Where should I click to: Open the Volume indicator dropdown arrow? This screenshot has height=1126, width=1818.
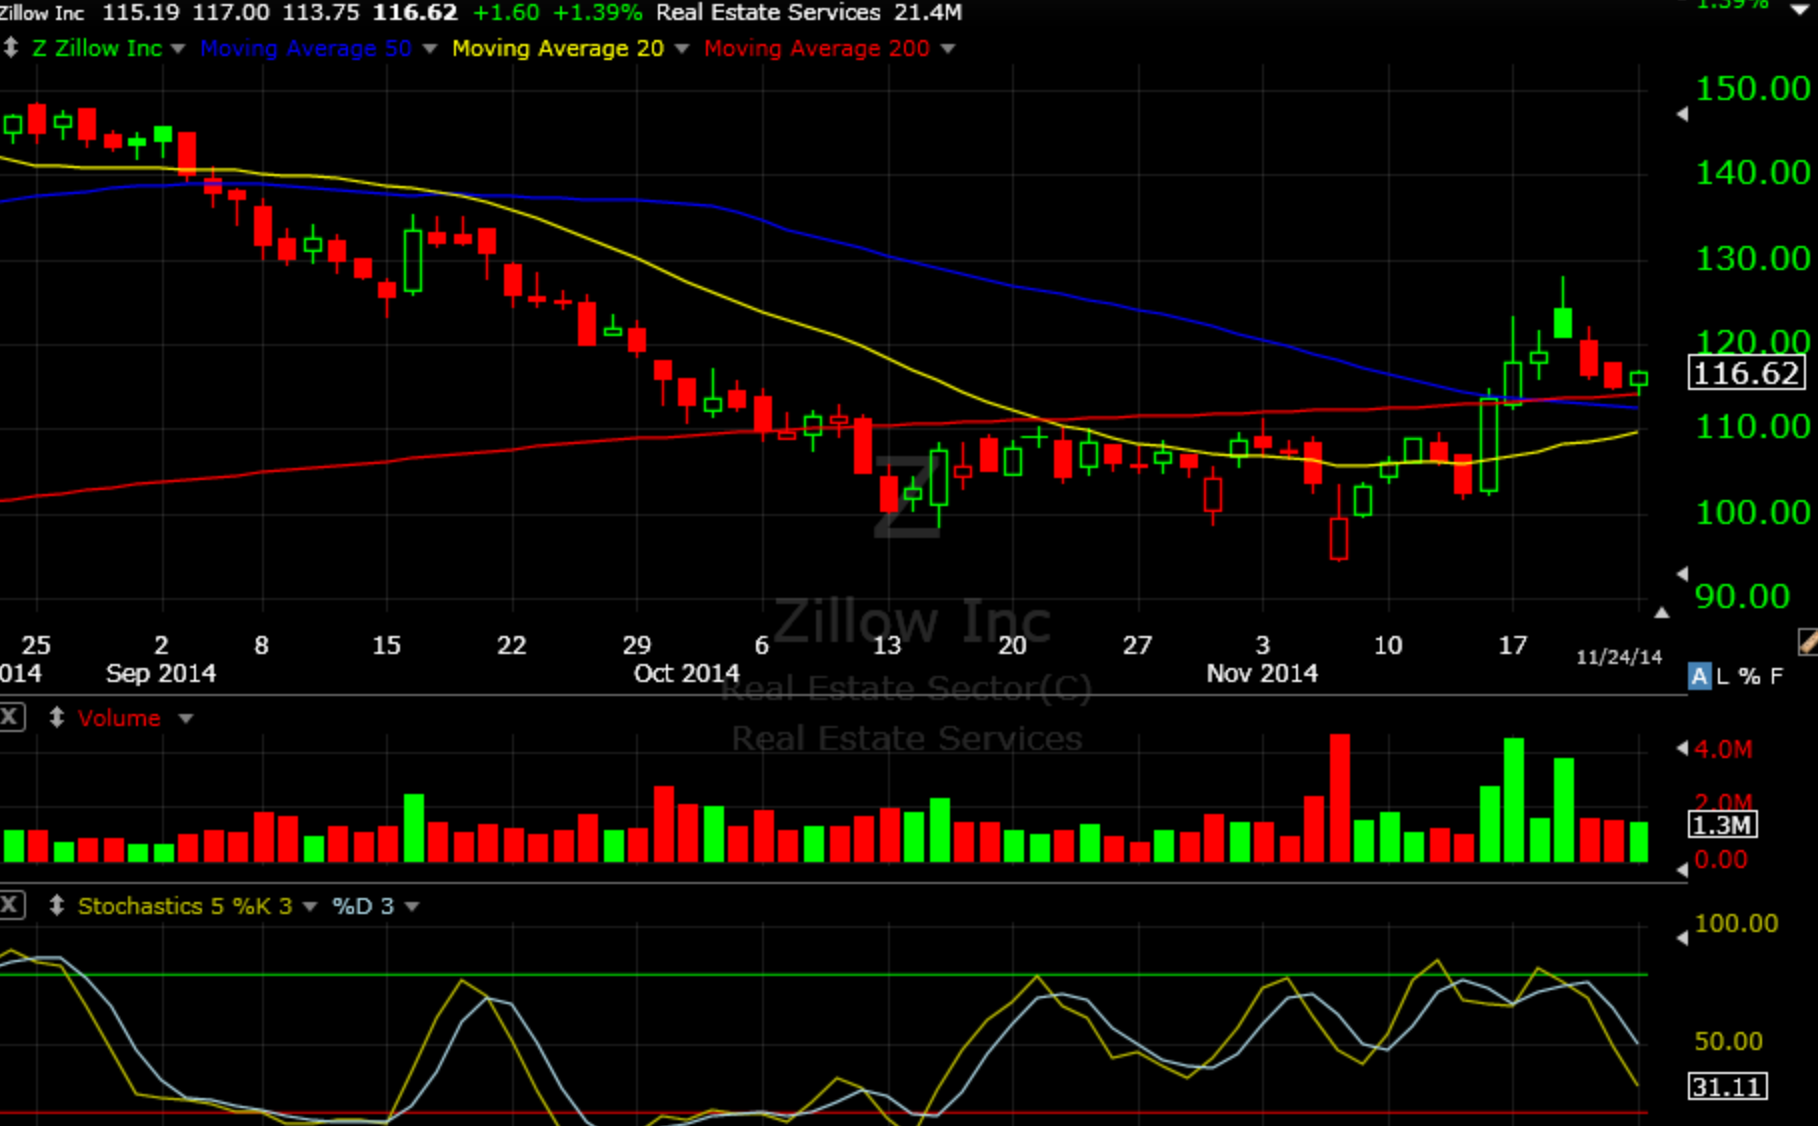click(x=186, y=718)
